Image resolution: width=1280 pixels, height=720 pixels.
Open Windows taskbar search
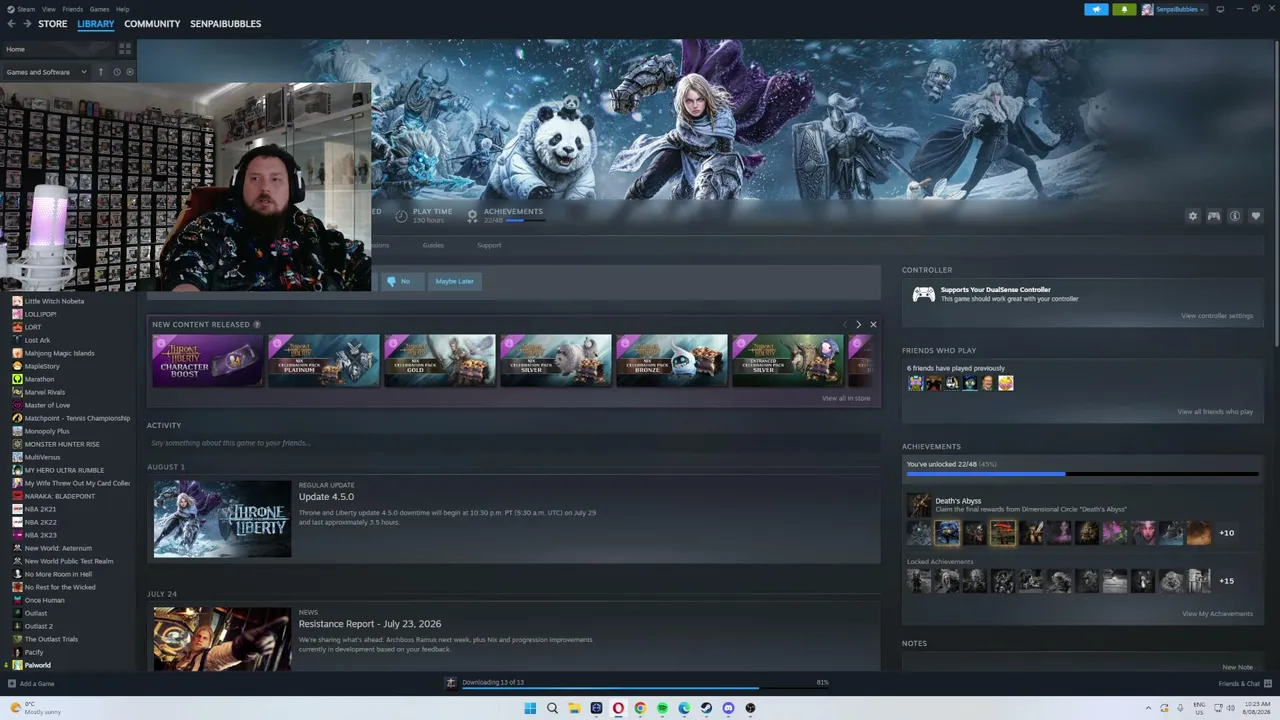[552, 708]
